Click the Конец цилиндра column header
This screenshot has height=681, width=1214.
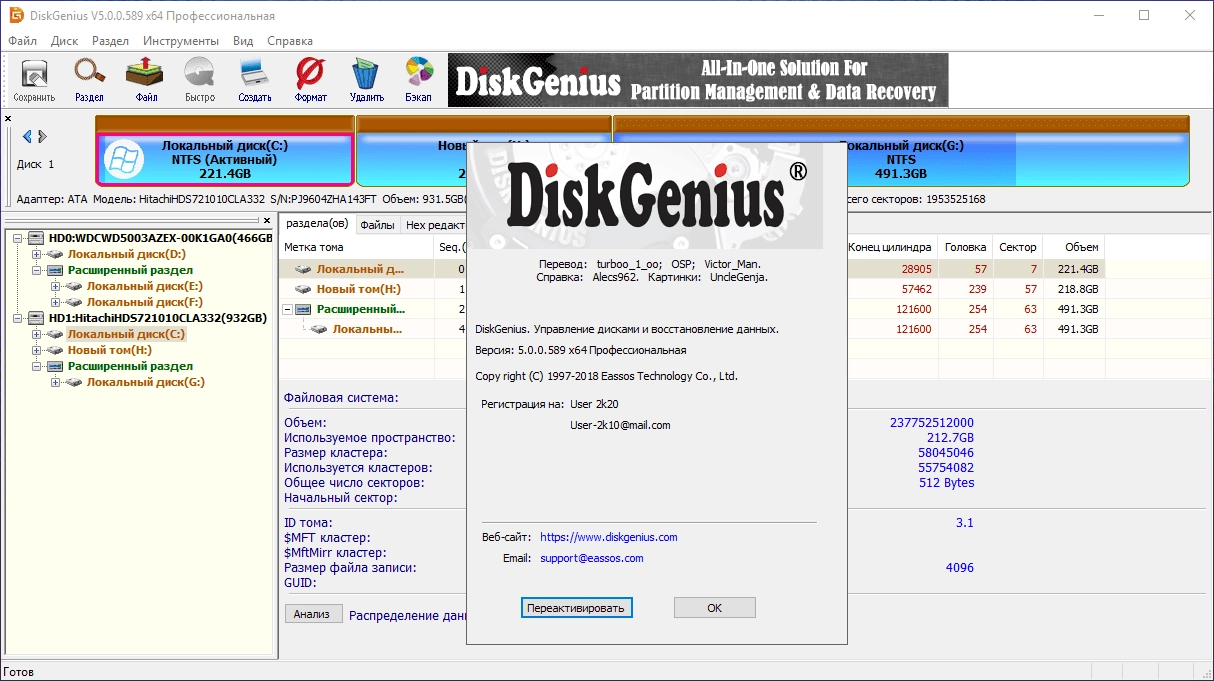891,247
